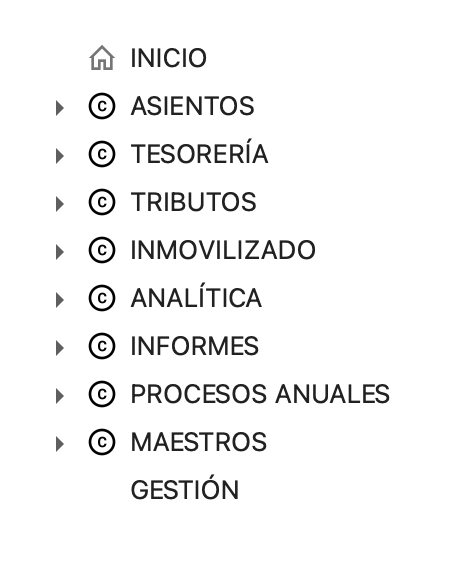
Task: Open the PROCESOS ANUALES entry
Action: [260, 394]
